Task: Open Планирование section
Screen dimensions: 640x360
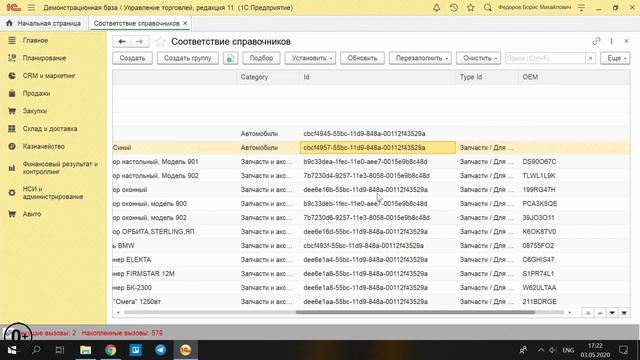Action: click(44, 58)
